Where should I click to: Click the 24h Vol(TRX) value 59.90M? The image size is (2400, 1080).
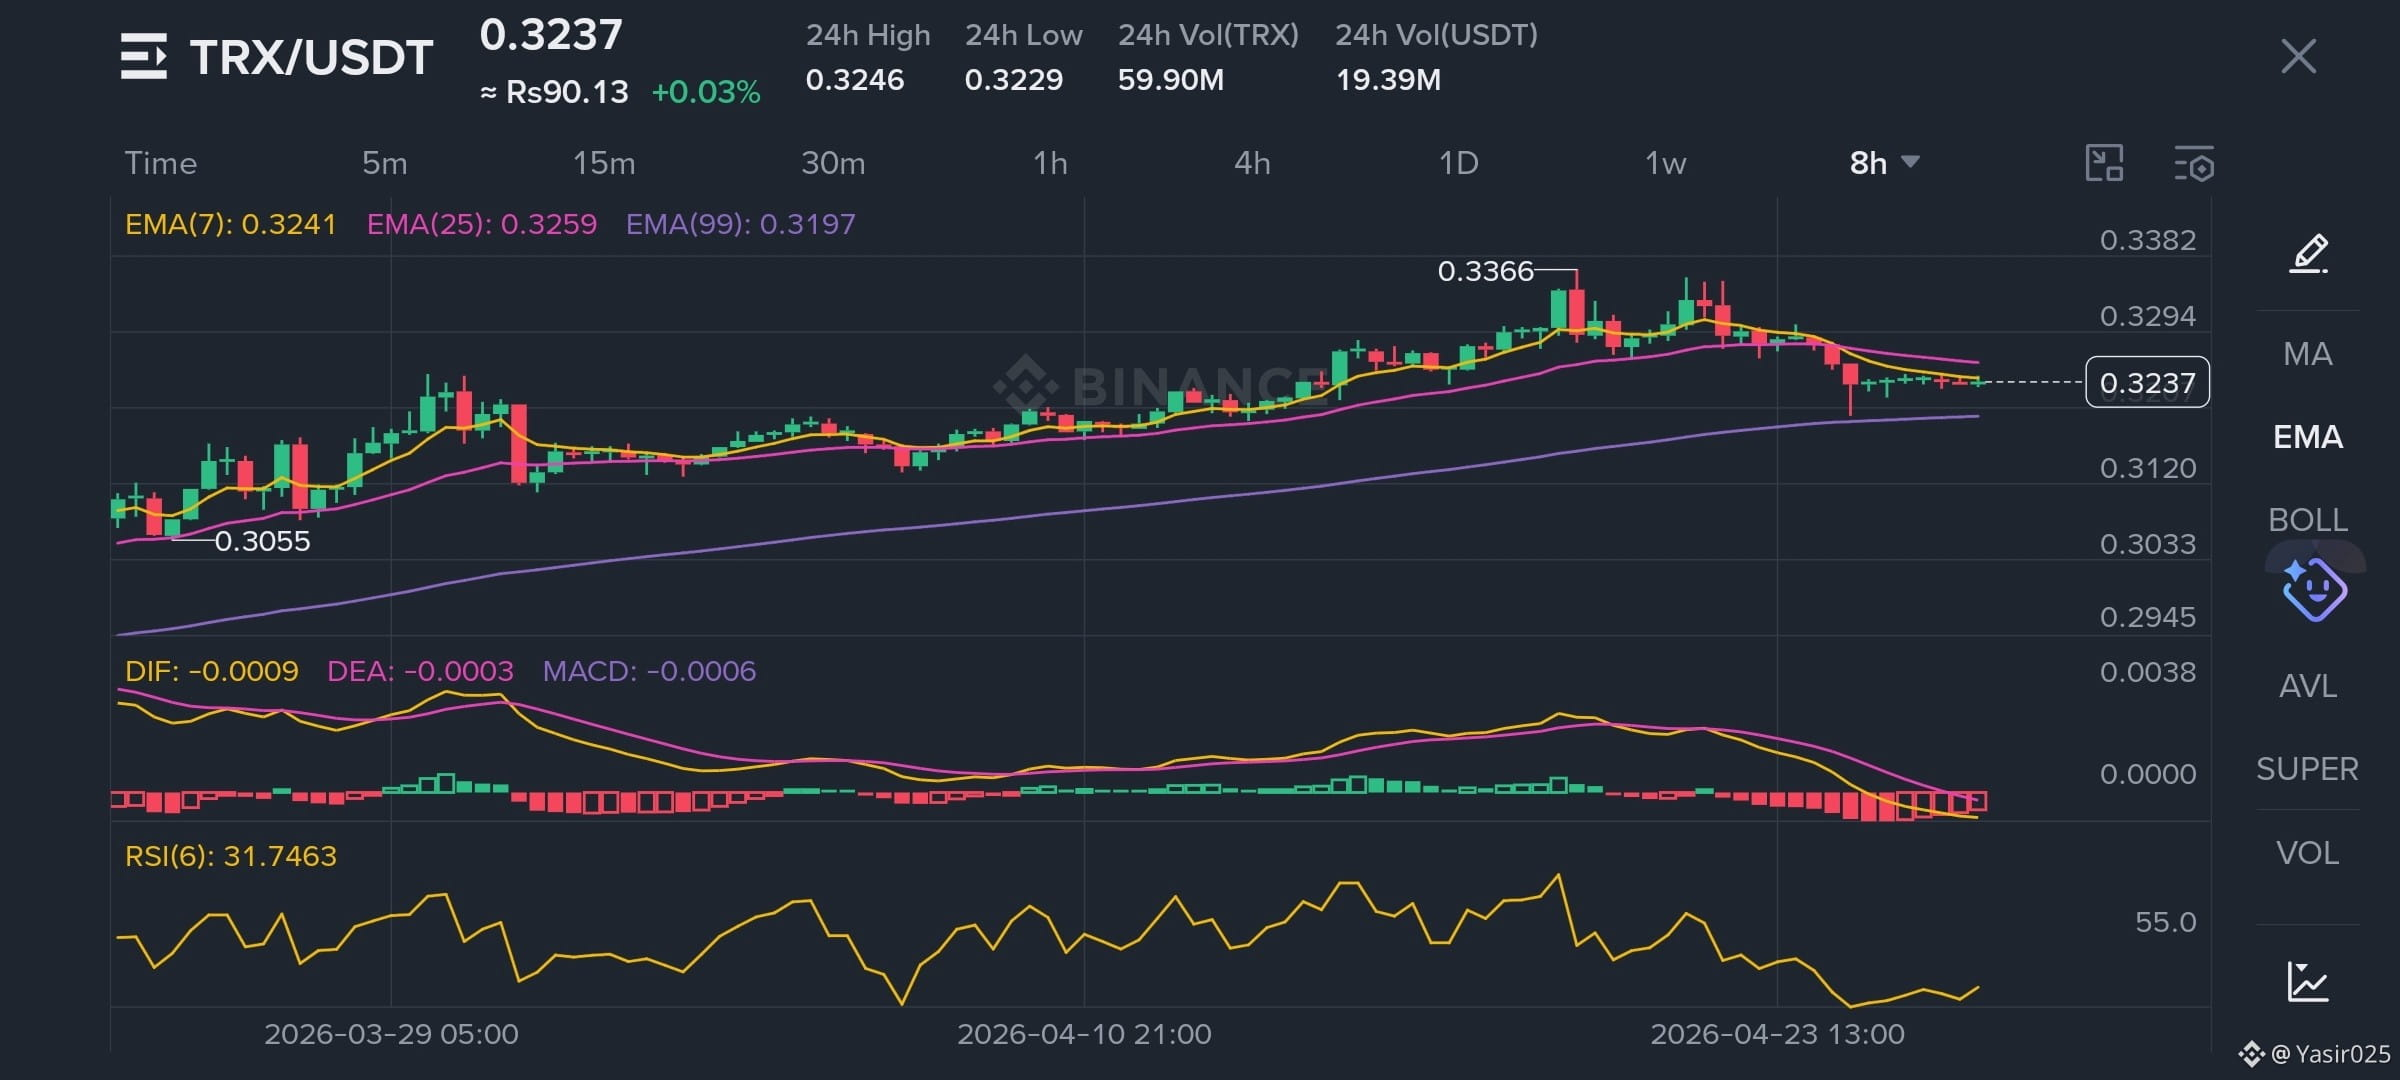1171,80
